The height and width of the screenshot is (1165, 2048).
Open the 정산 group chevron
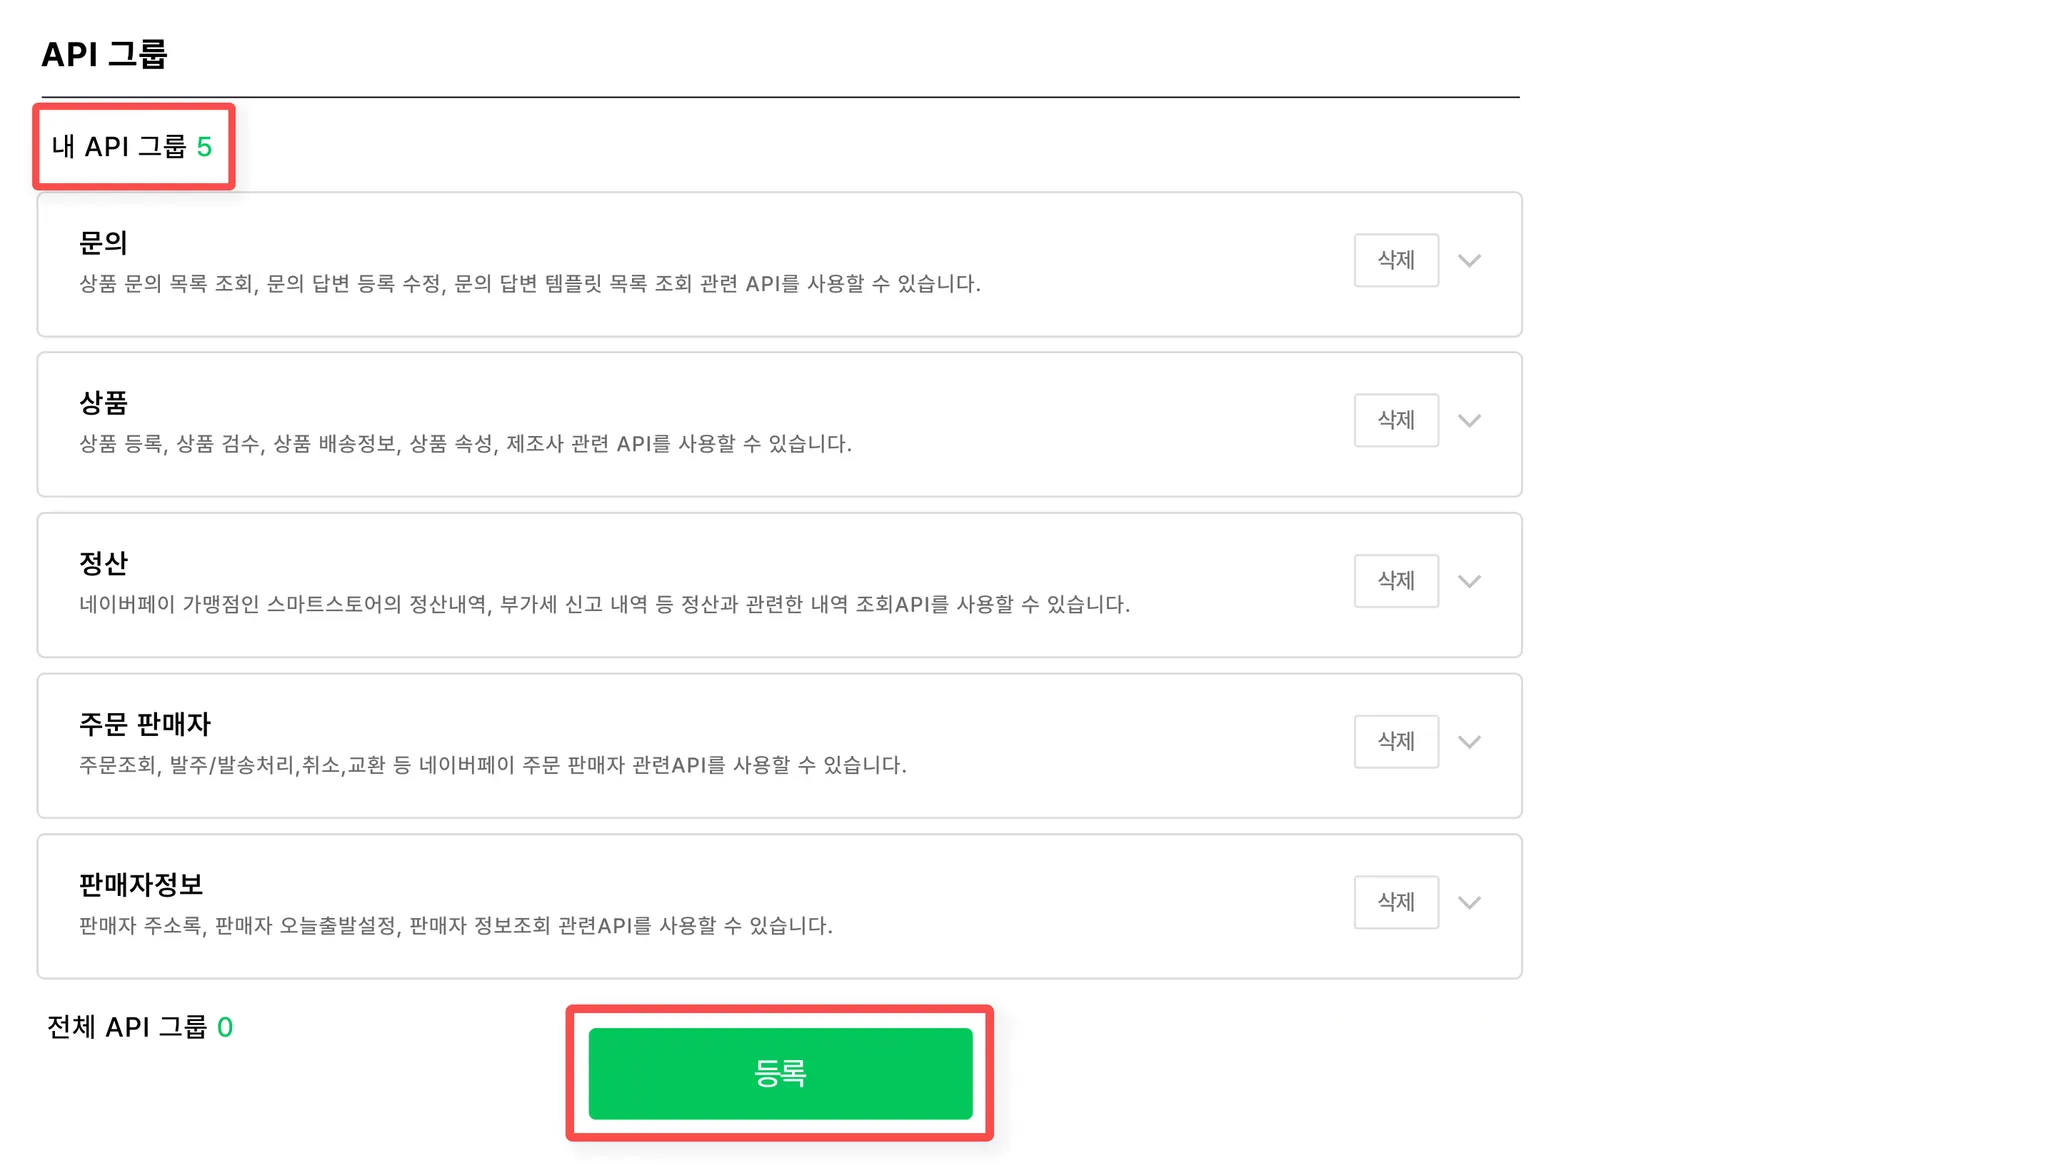point(1468,582)
